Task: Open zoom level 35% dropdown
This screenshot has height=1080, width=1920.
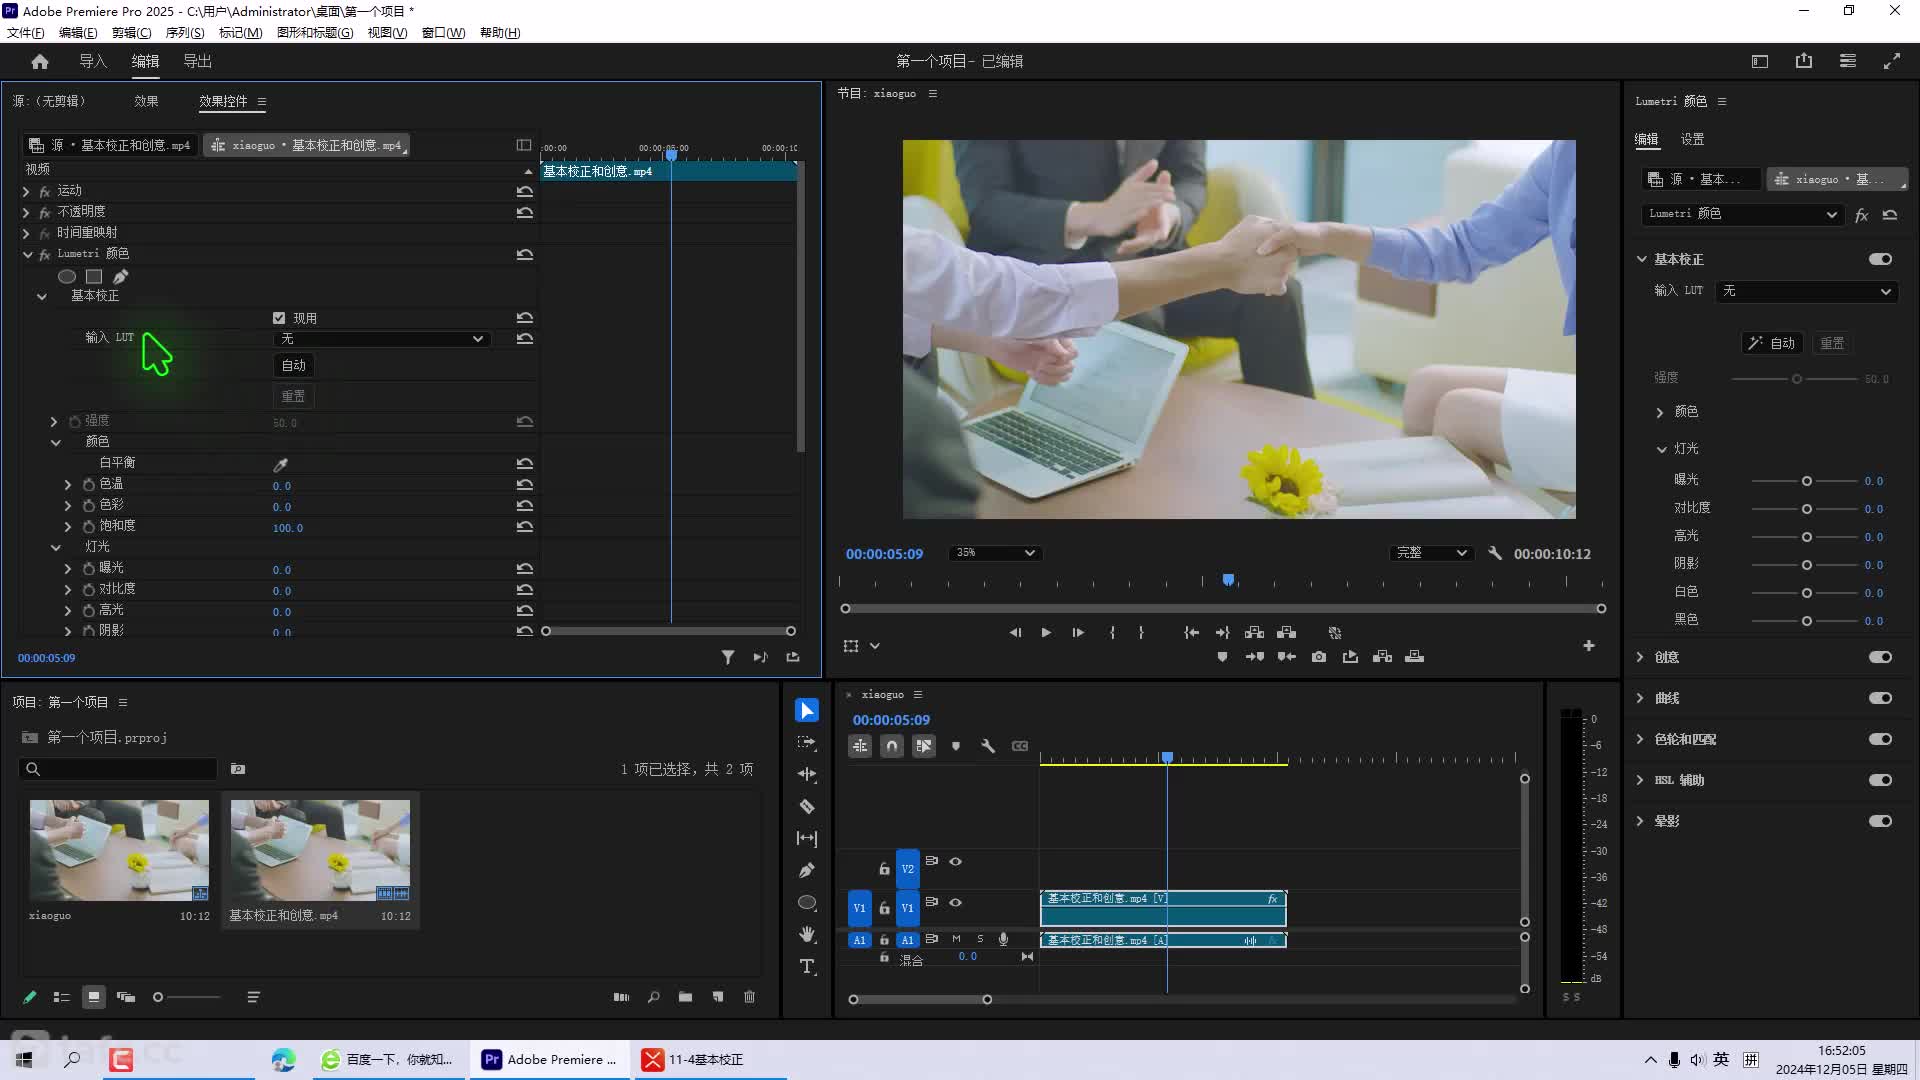Action: pos(995,553)
